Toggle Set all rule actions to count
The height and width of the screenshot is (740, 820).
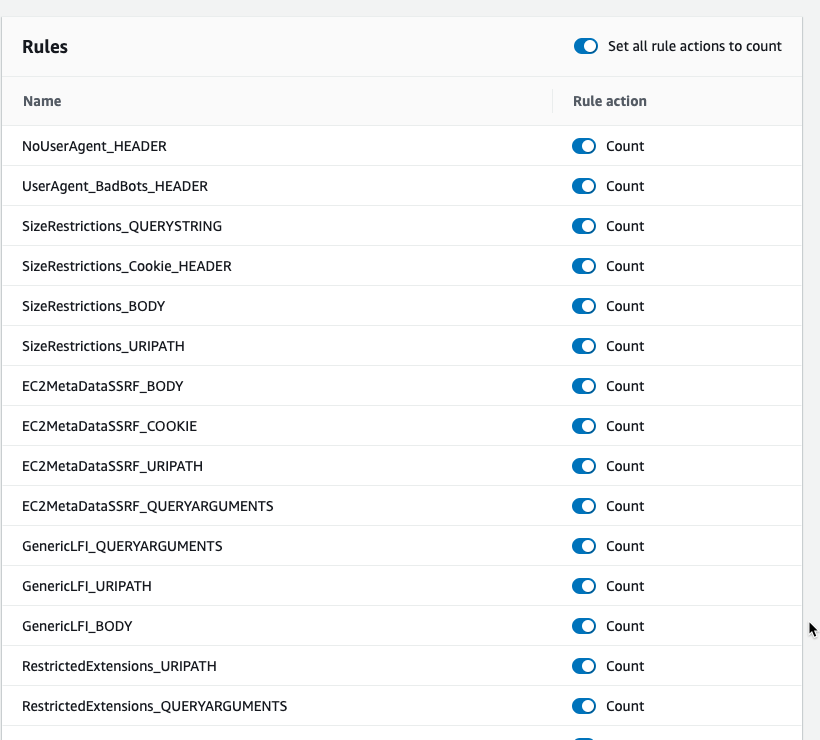pyautogui.click(x=586, y=46)
